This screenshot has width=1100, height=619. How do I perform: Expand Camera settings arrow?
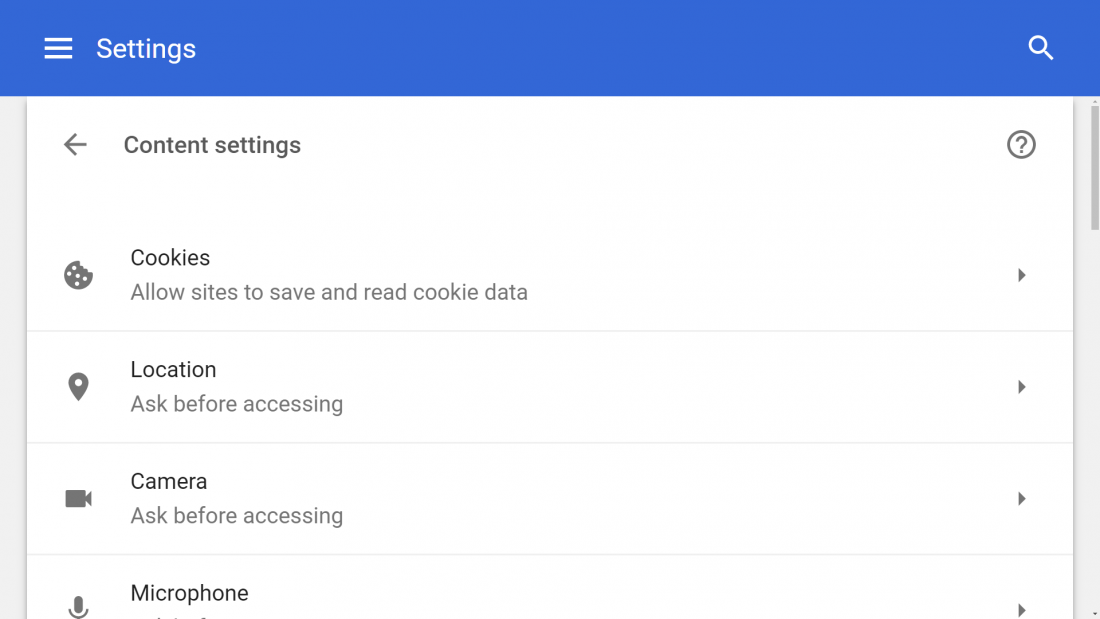click(1021, 498)
